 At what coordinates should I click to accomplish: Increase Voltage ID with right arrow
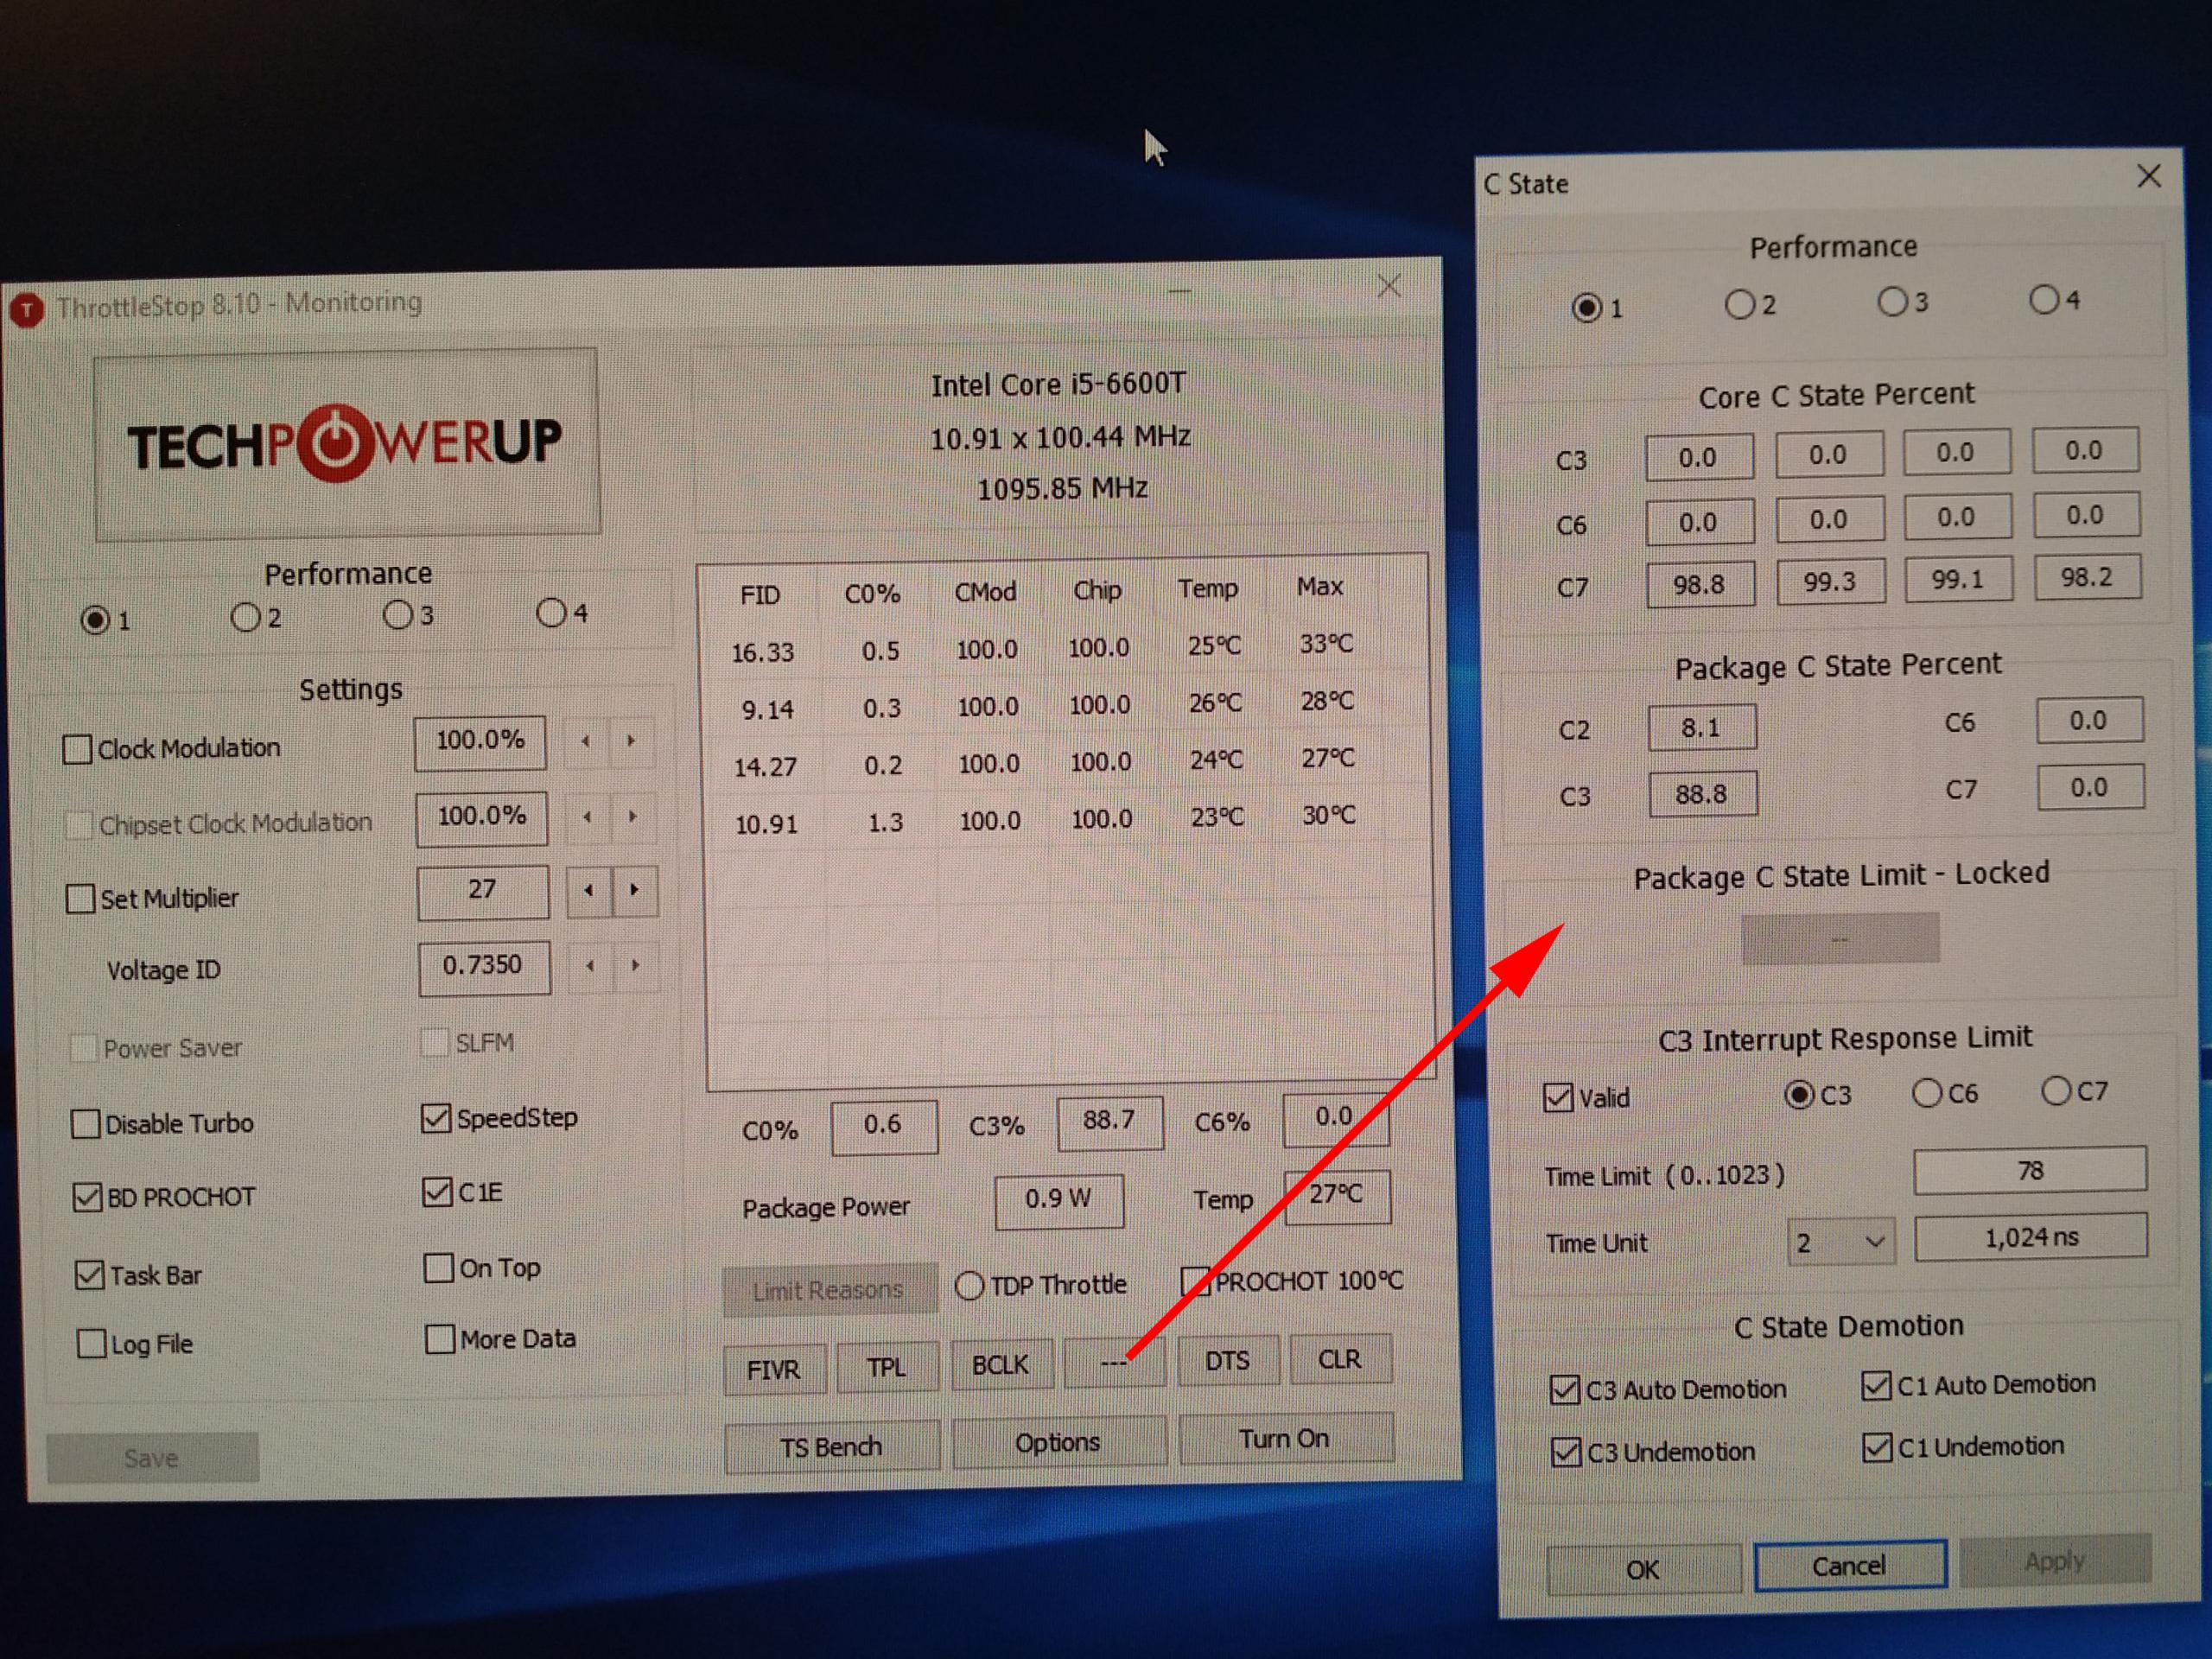(635, 965)
